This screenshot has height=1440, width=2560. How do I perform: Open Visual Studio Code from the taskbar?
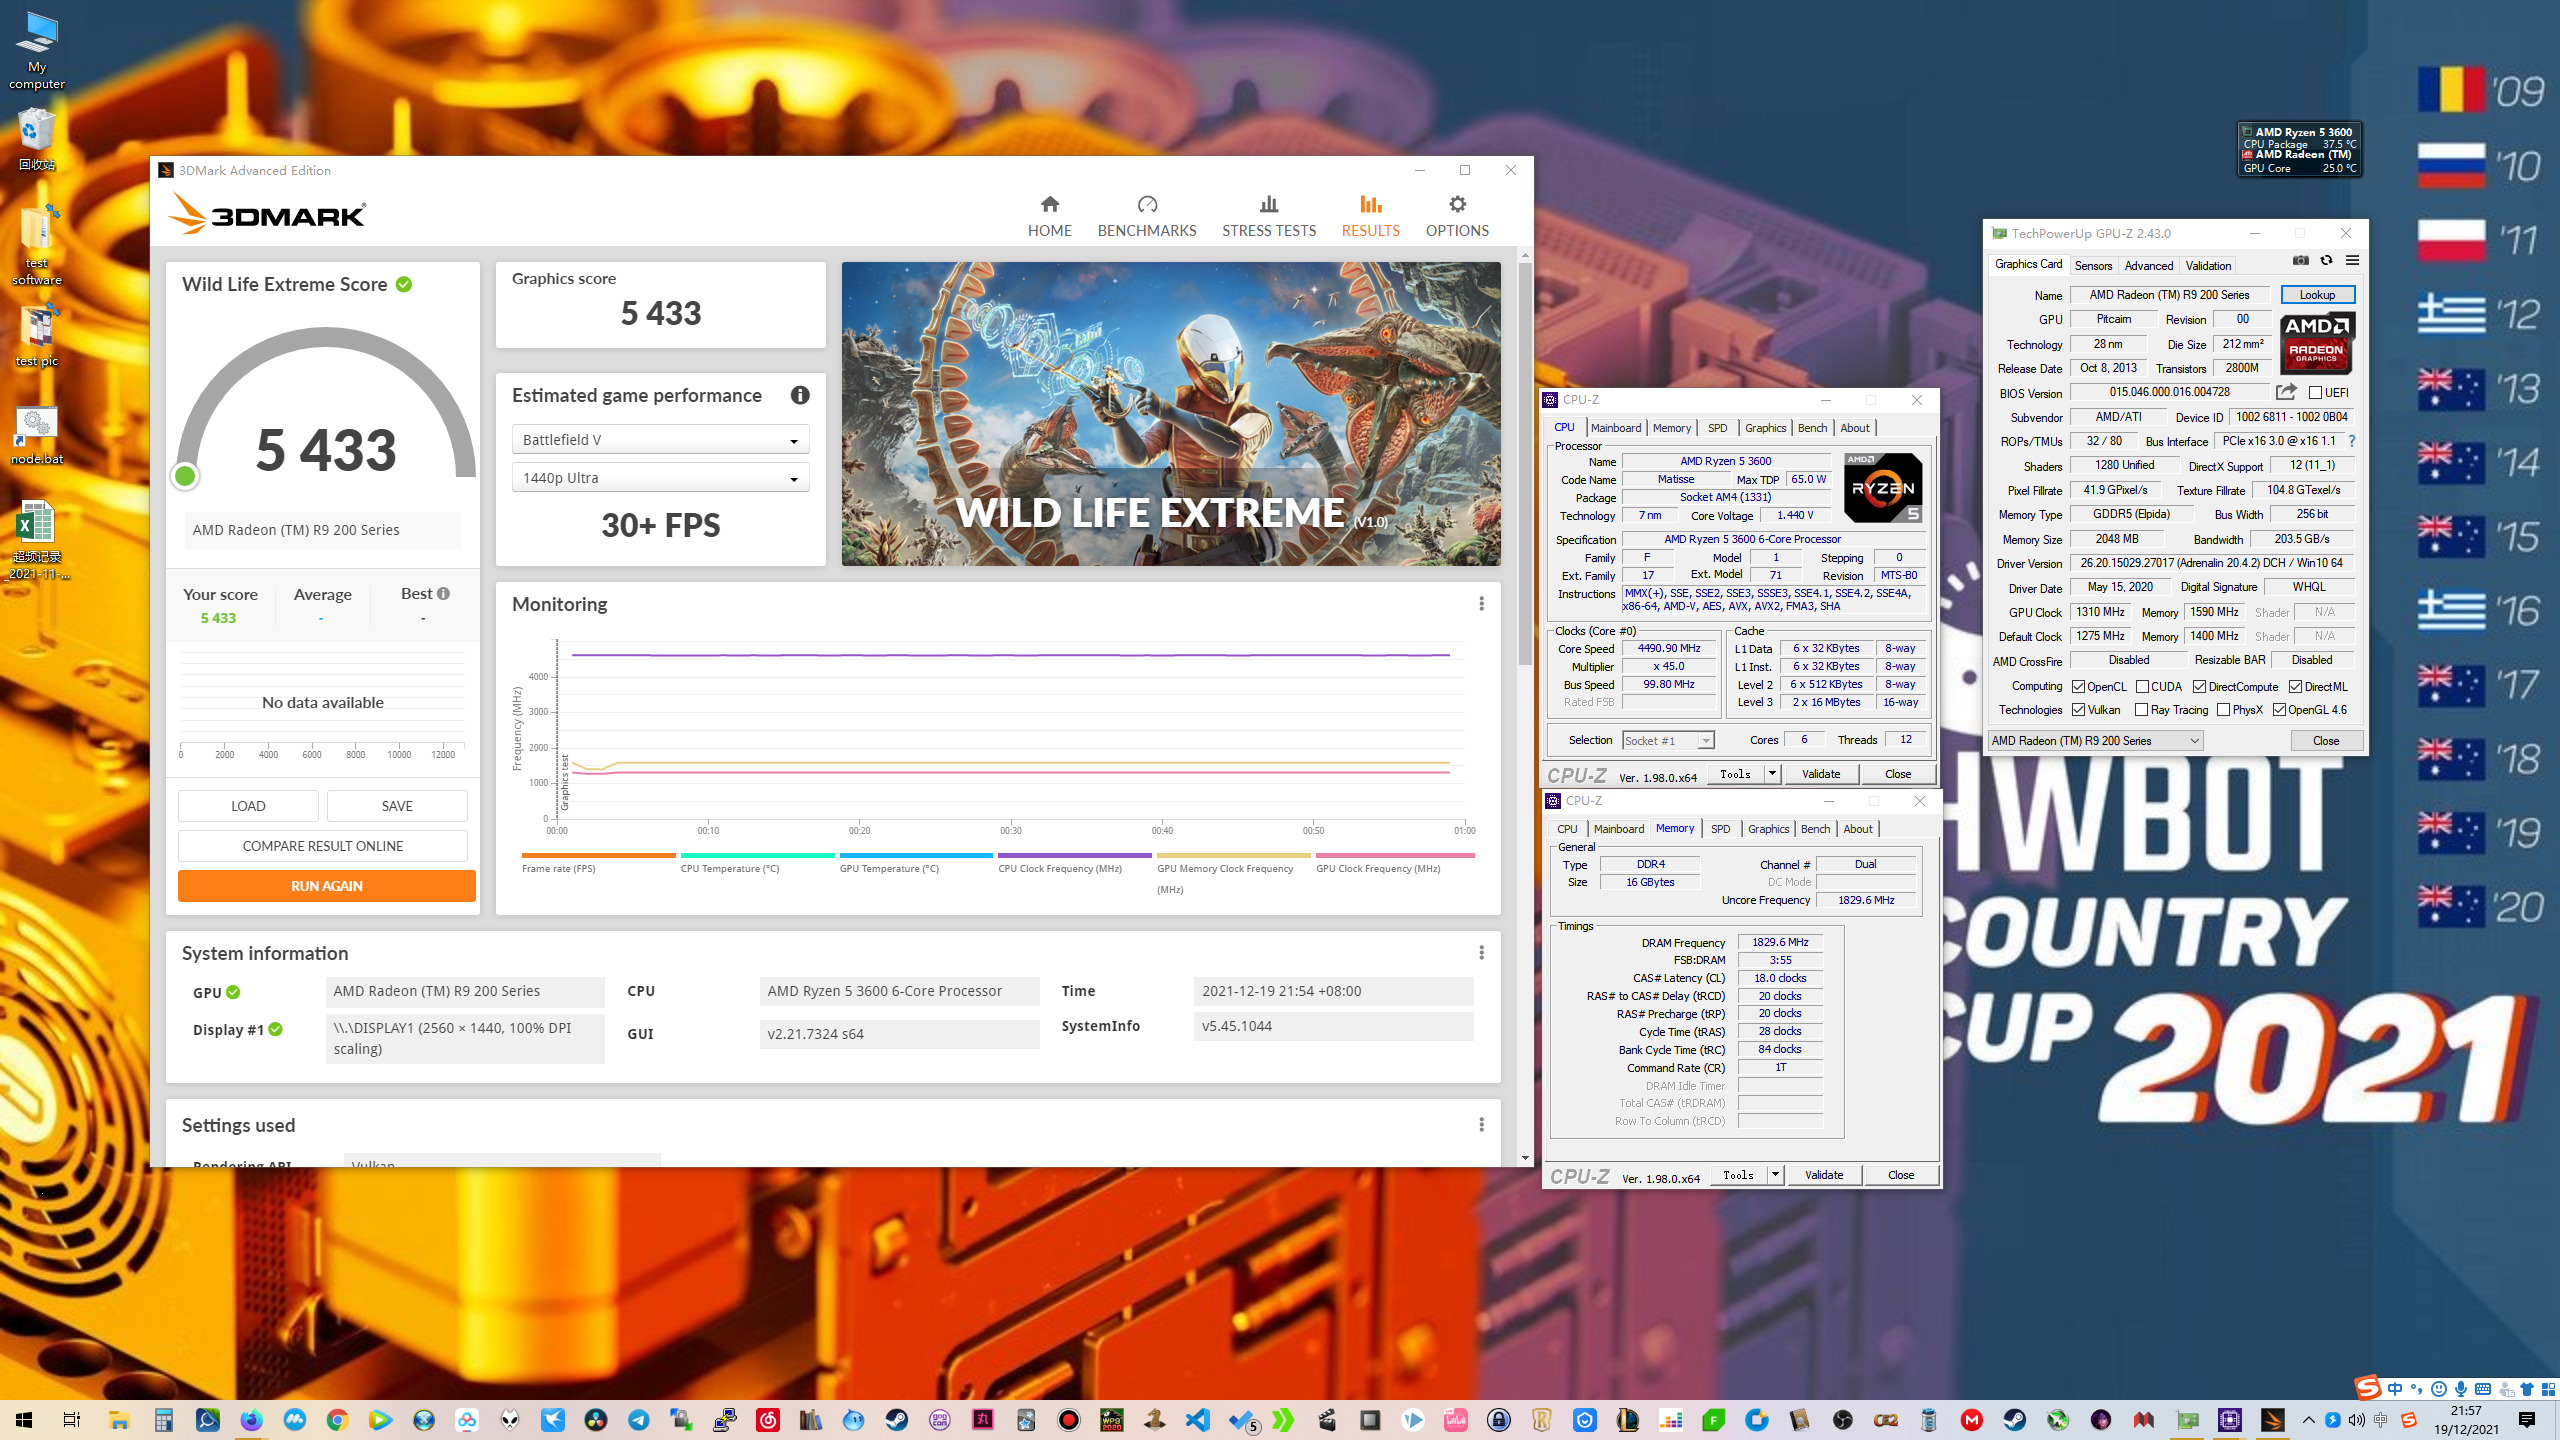click(1197, 1420)
